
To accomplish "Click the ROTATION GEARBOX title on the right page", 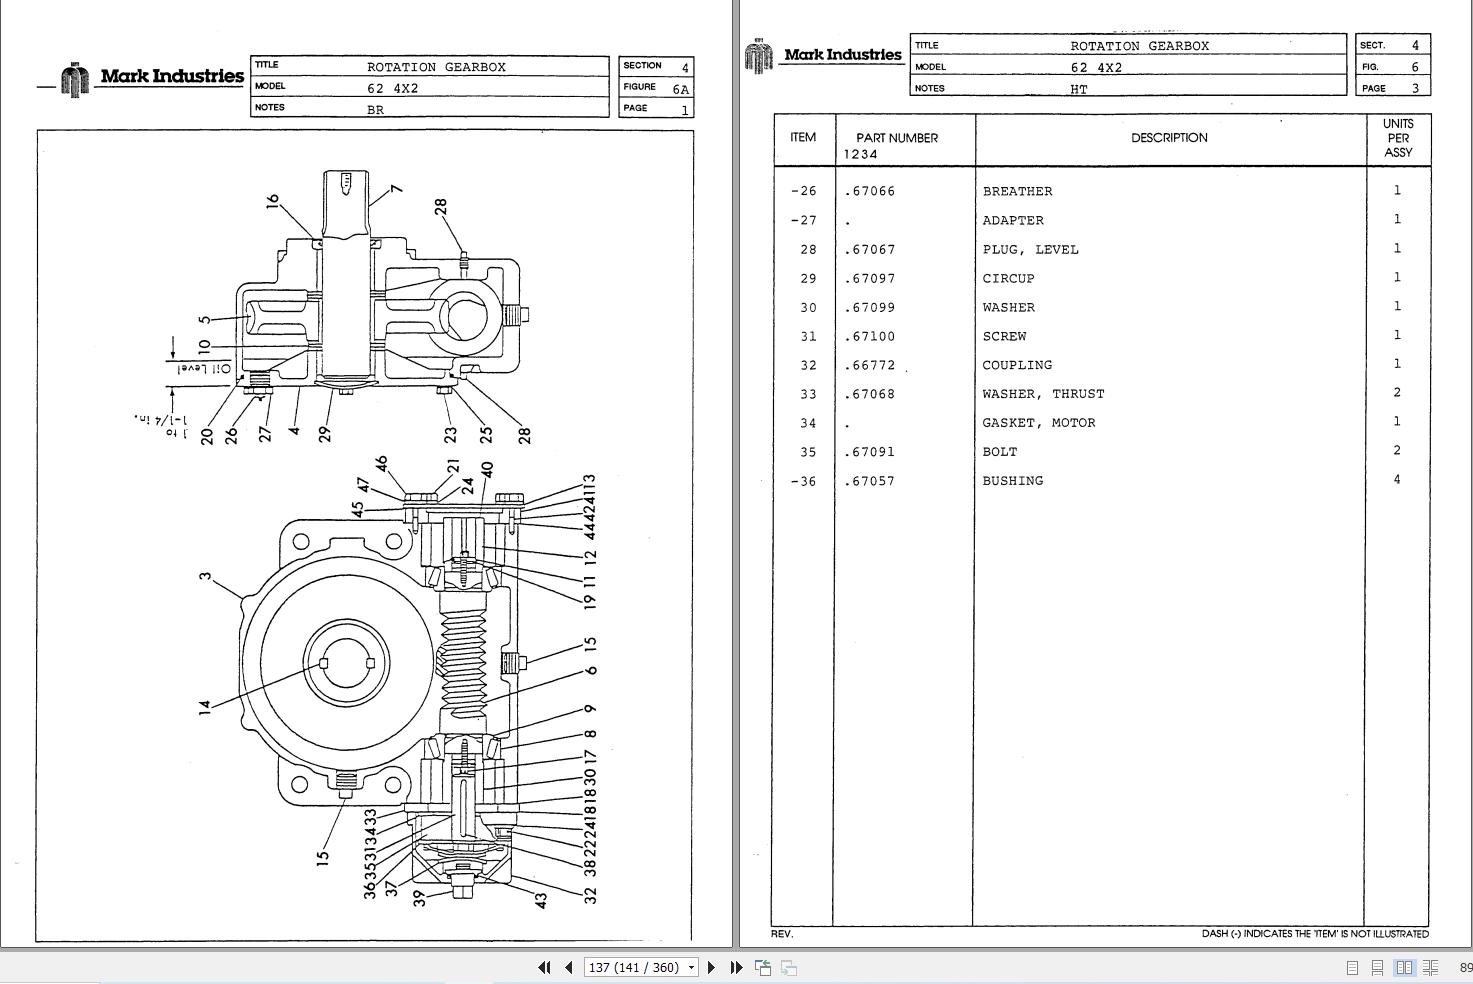I will [x=1139, y=46].
